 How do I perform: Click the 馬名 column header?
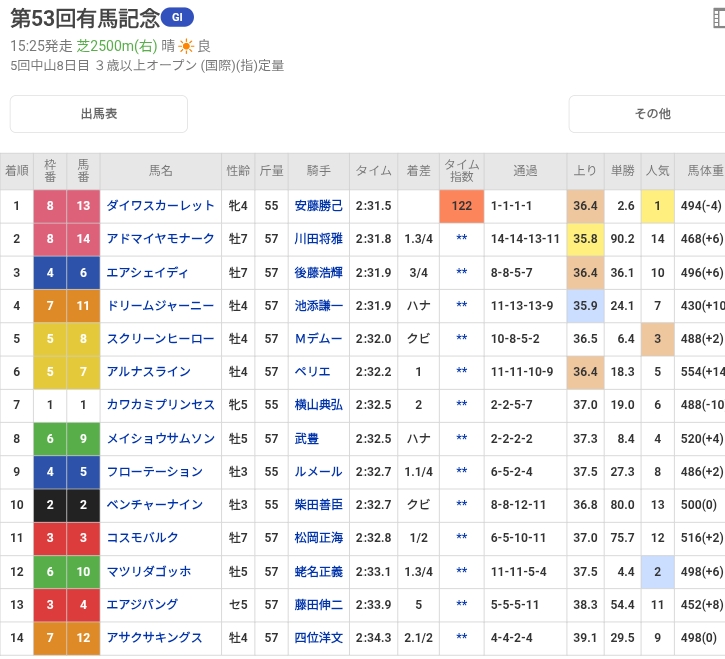point(160,171)
